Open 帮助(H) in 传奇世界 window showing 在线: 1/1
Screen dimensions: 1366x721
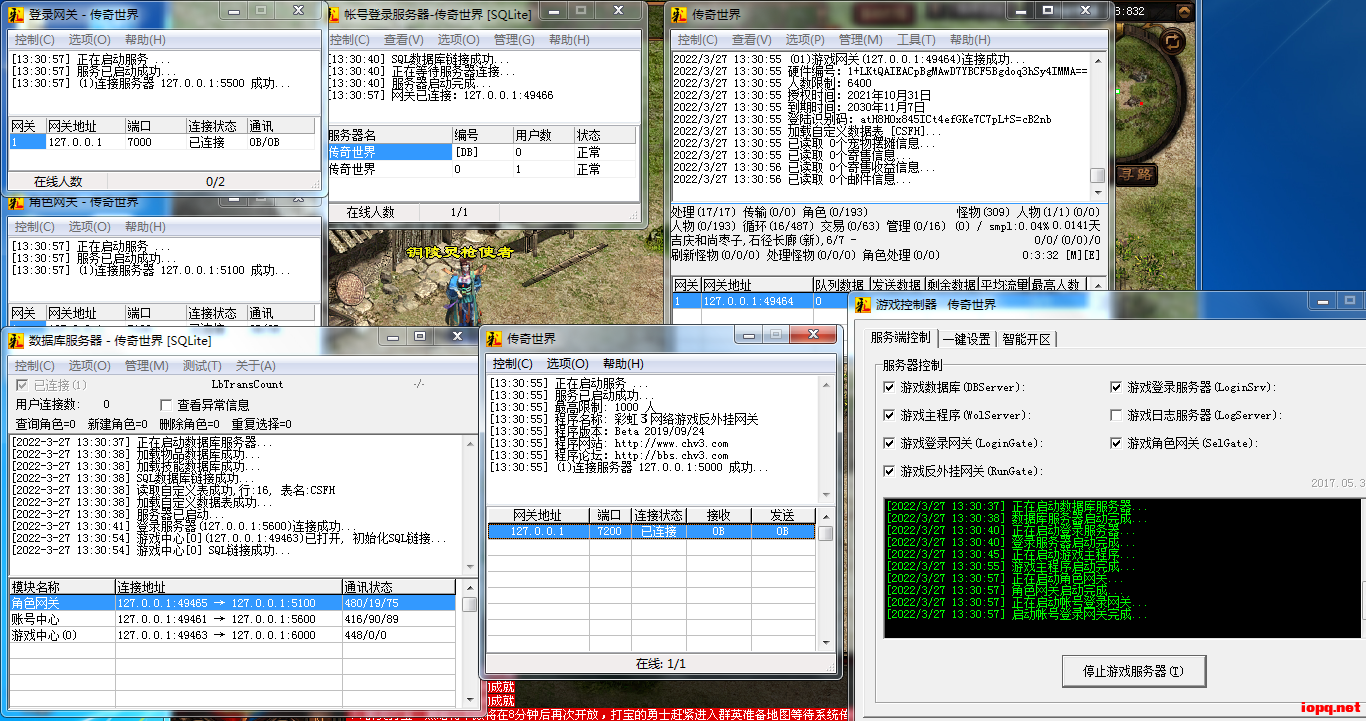coord(623,364)
